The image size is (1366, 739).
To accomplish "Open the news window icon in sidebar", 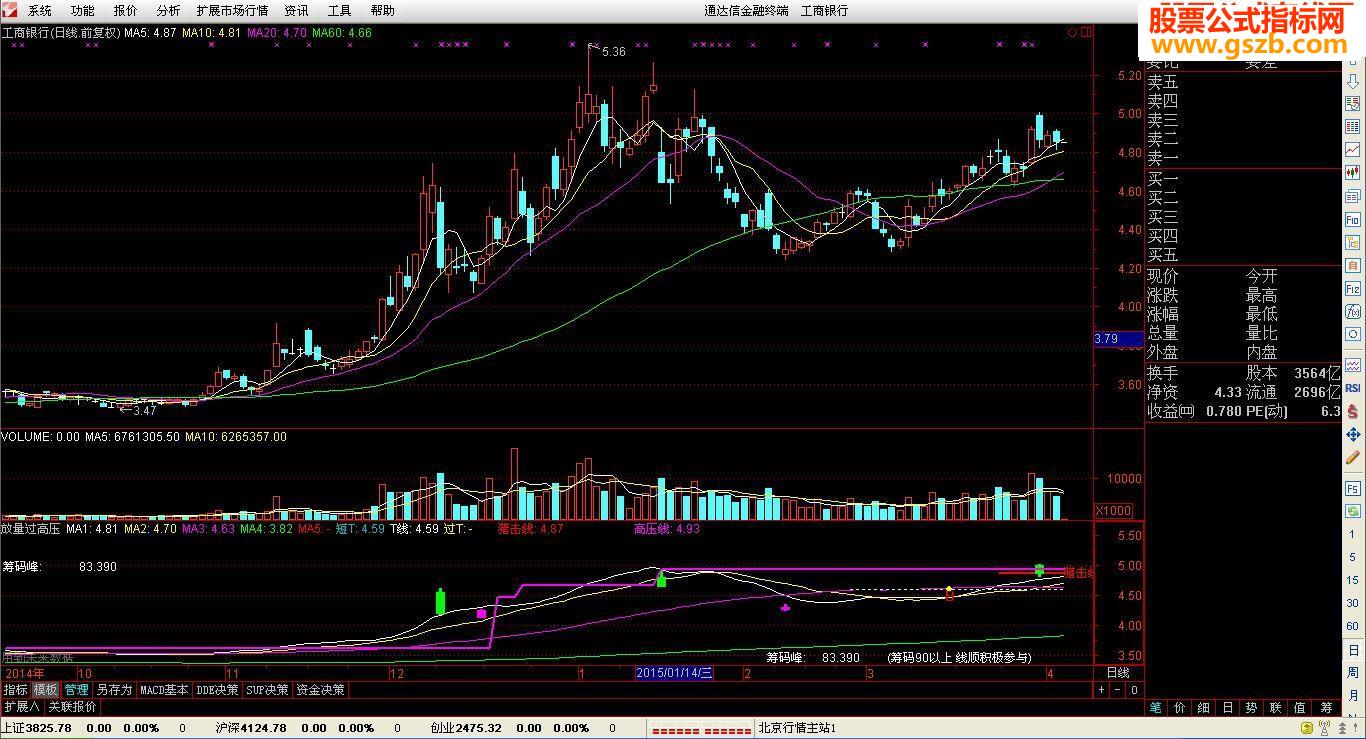I will 1353,195.
